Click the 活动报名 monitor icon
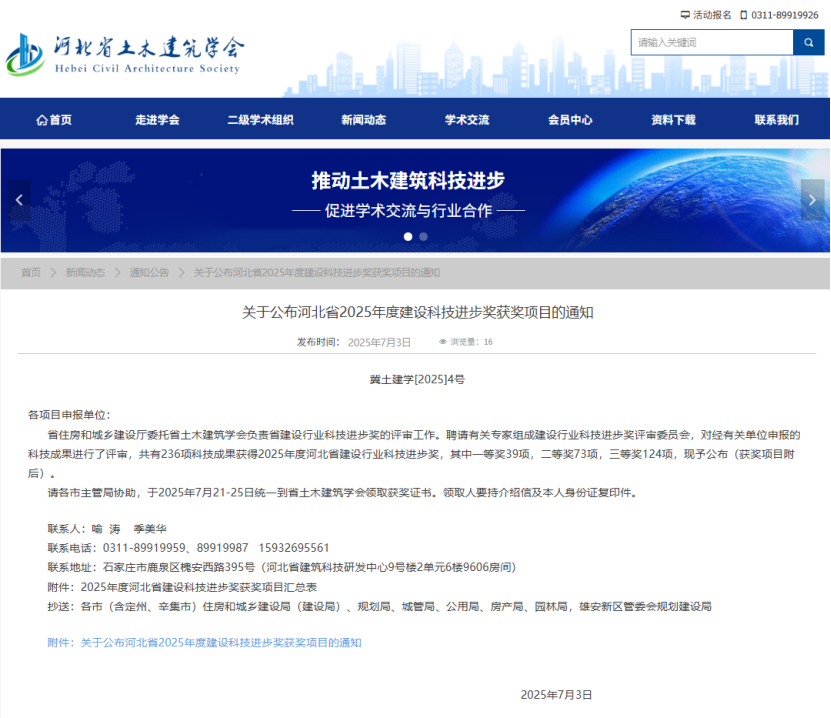Image resolution: width=831 pixels, height=718 pixels. pos(685,15)
